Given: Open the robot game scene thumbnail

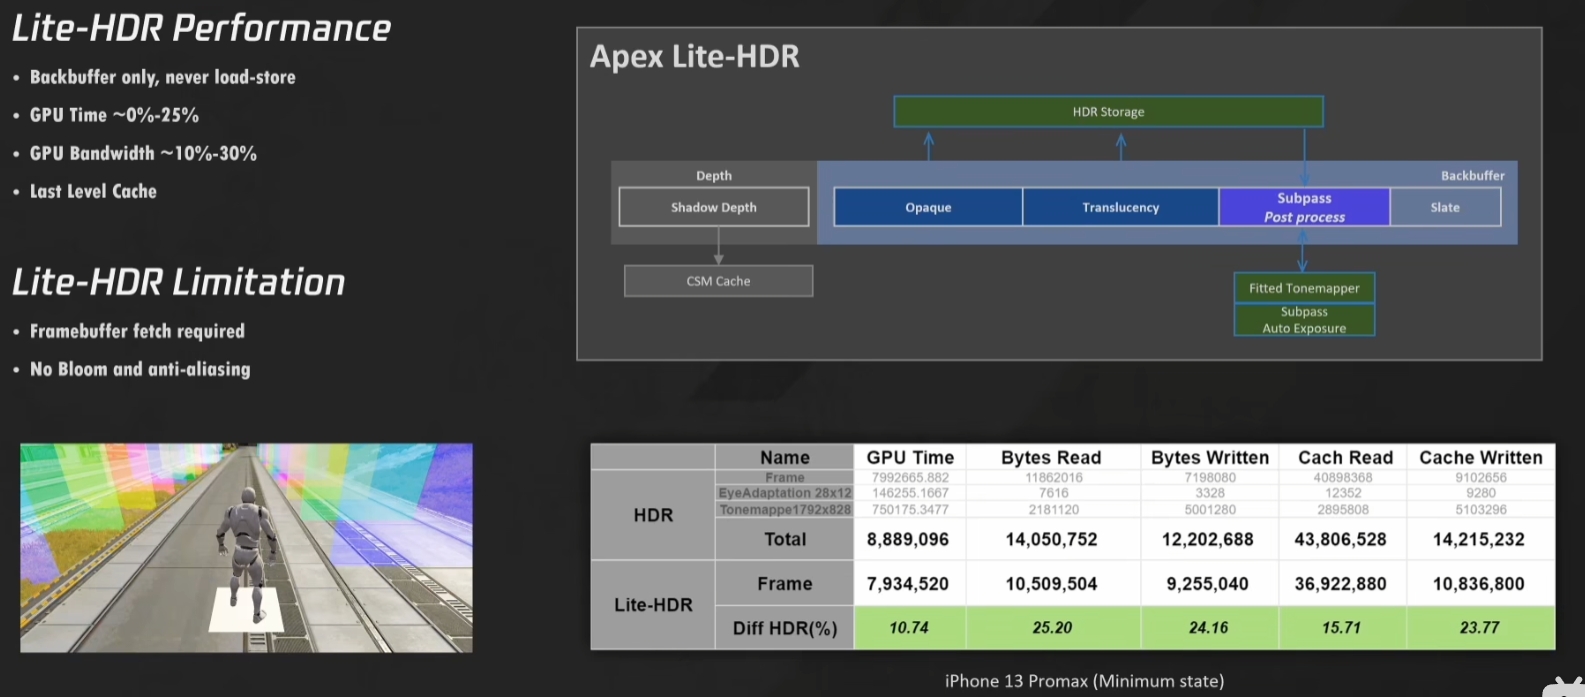Looking at the screenshot, I should coord(246,548).
